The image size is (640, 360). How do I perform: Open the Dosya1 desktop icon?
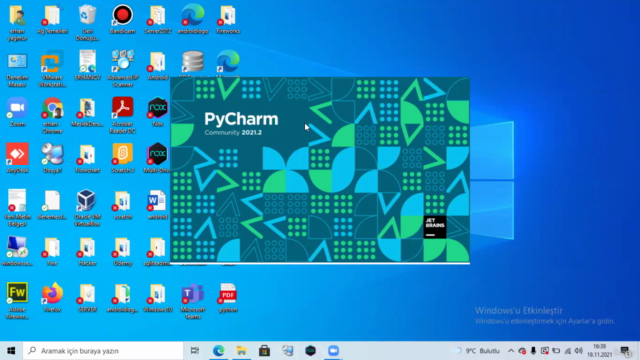52,158
